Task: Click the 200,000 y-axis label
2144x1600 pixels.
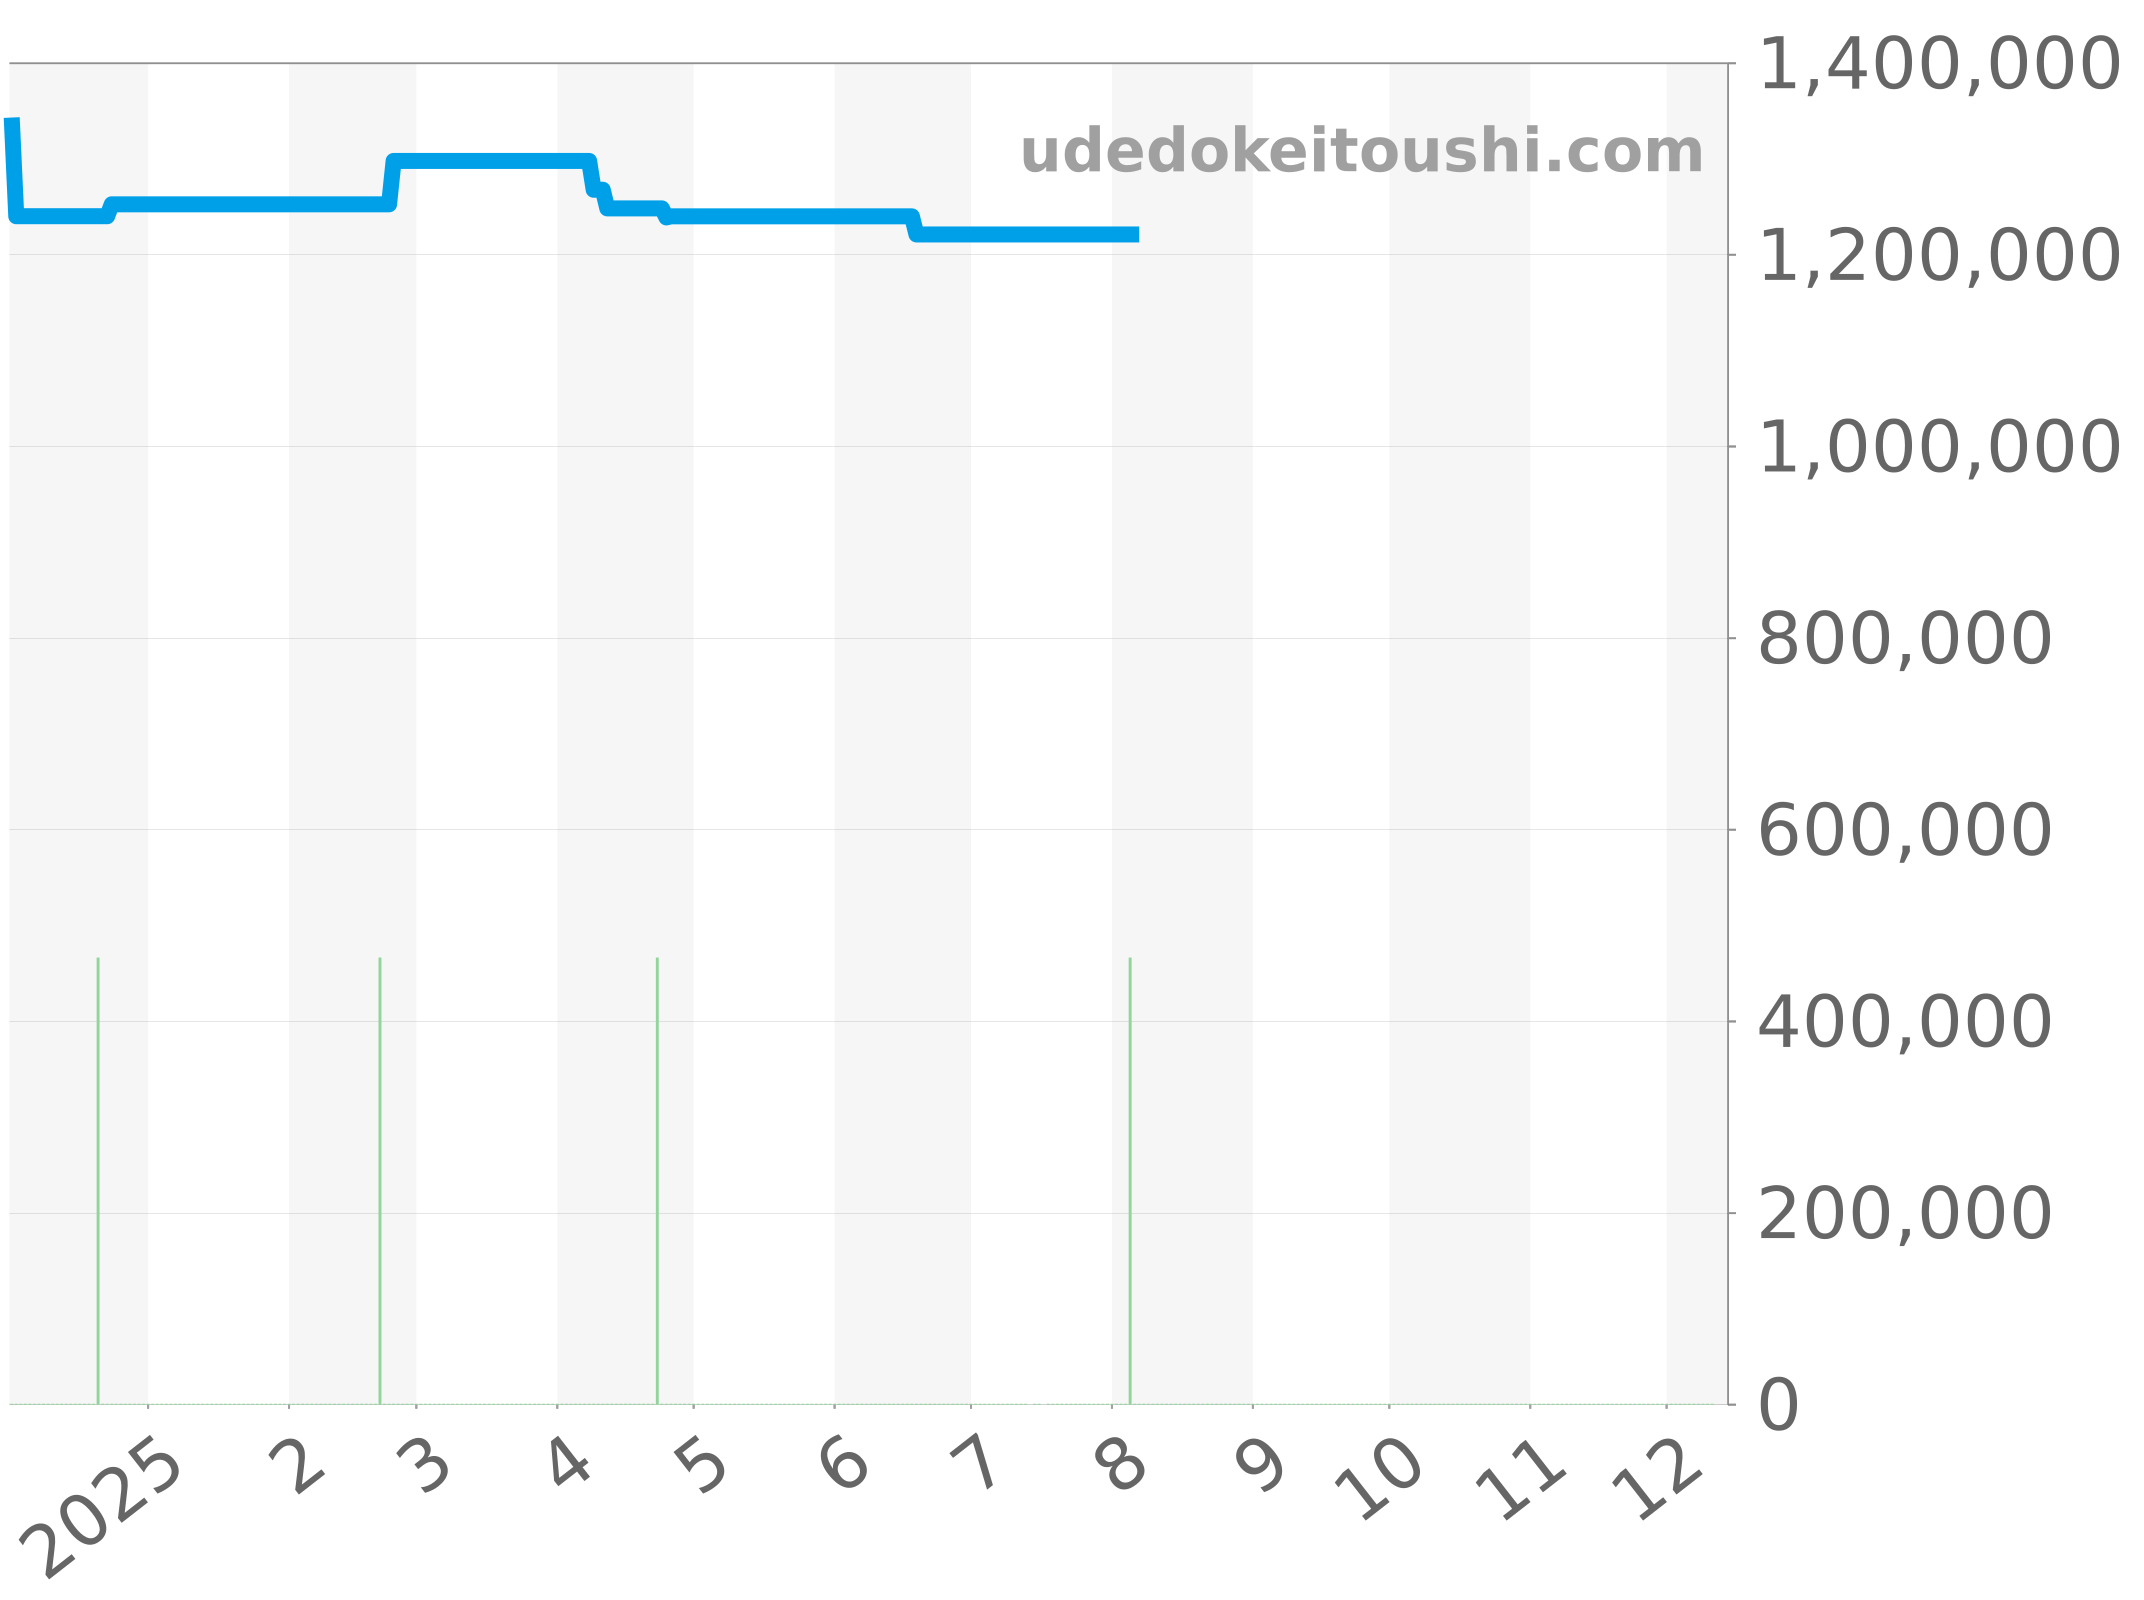Action: (1905, 1214)
